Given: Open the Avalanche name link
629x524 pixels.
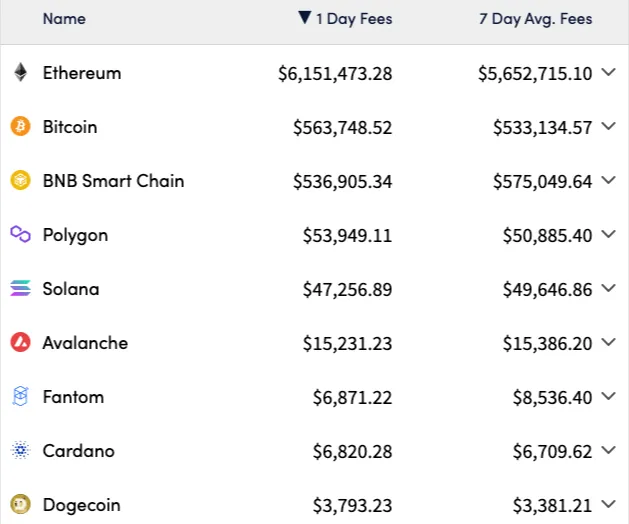Looking at the screenshot, I should [85, 343].
